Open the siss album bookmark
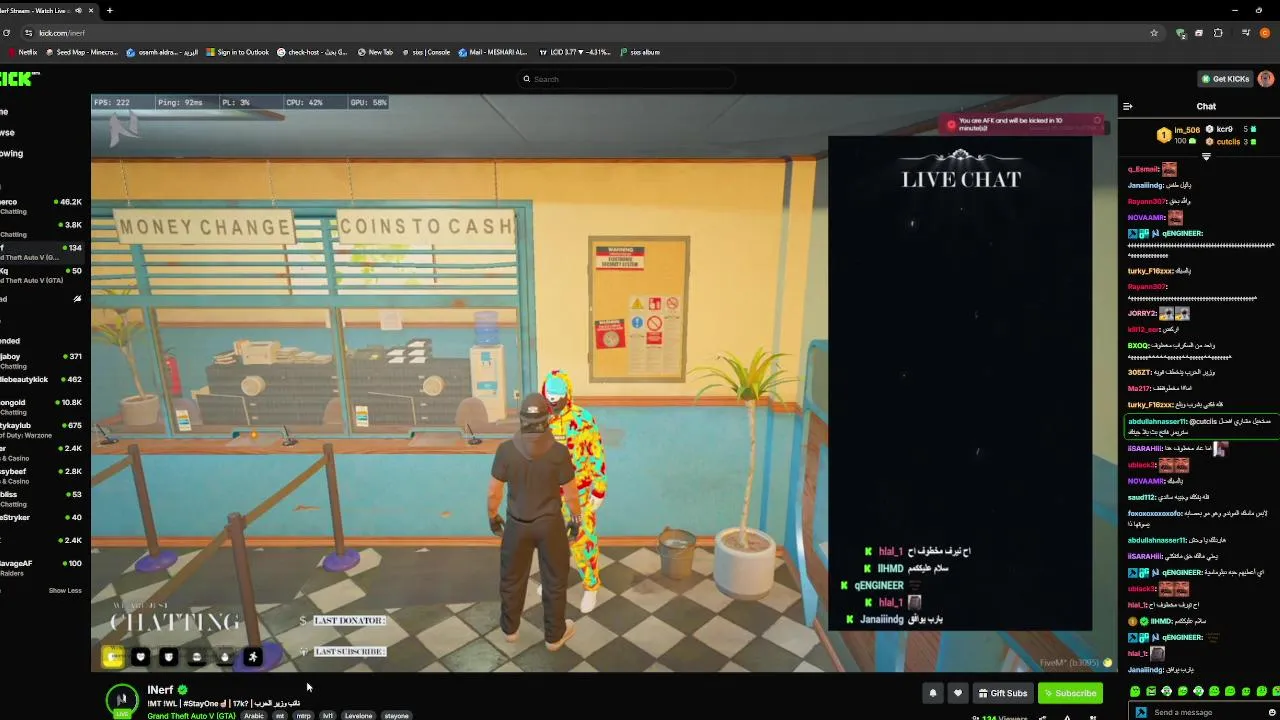 (640, 52)
